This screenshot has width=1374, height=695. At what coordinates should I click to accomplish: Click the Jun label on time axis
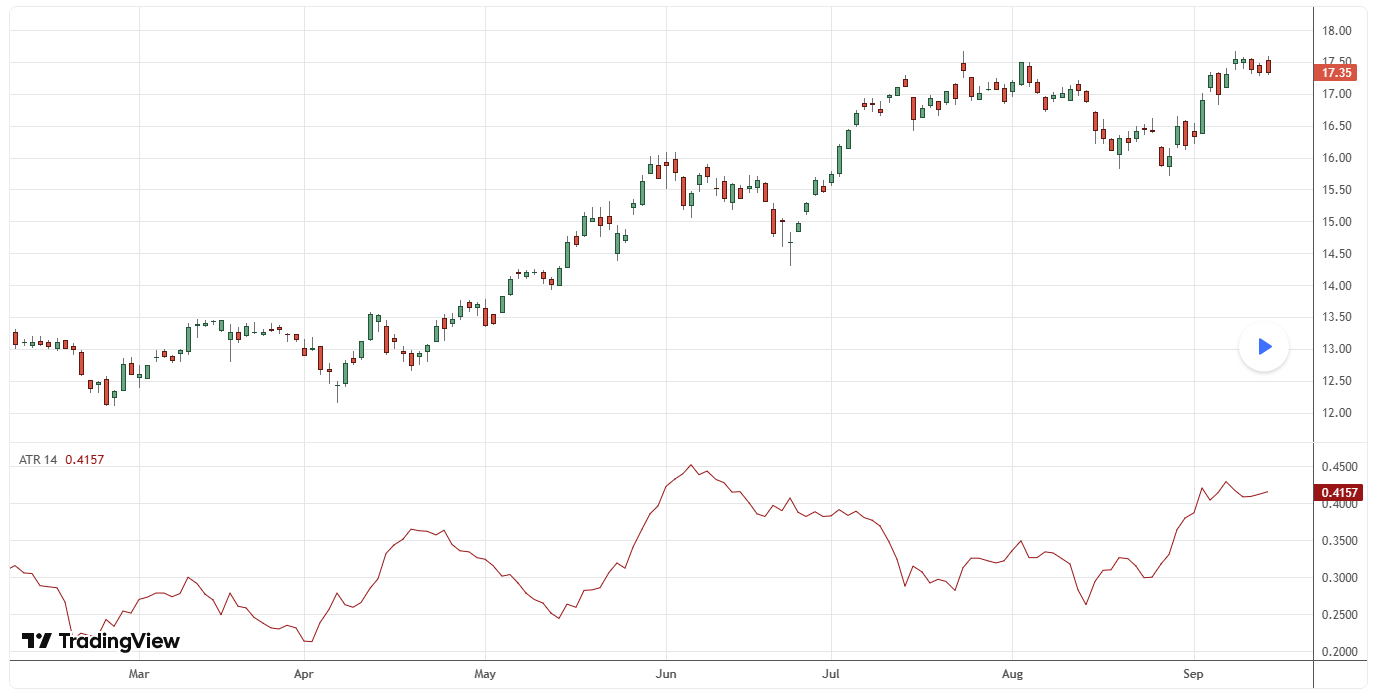tap(666, 674)
